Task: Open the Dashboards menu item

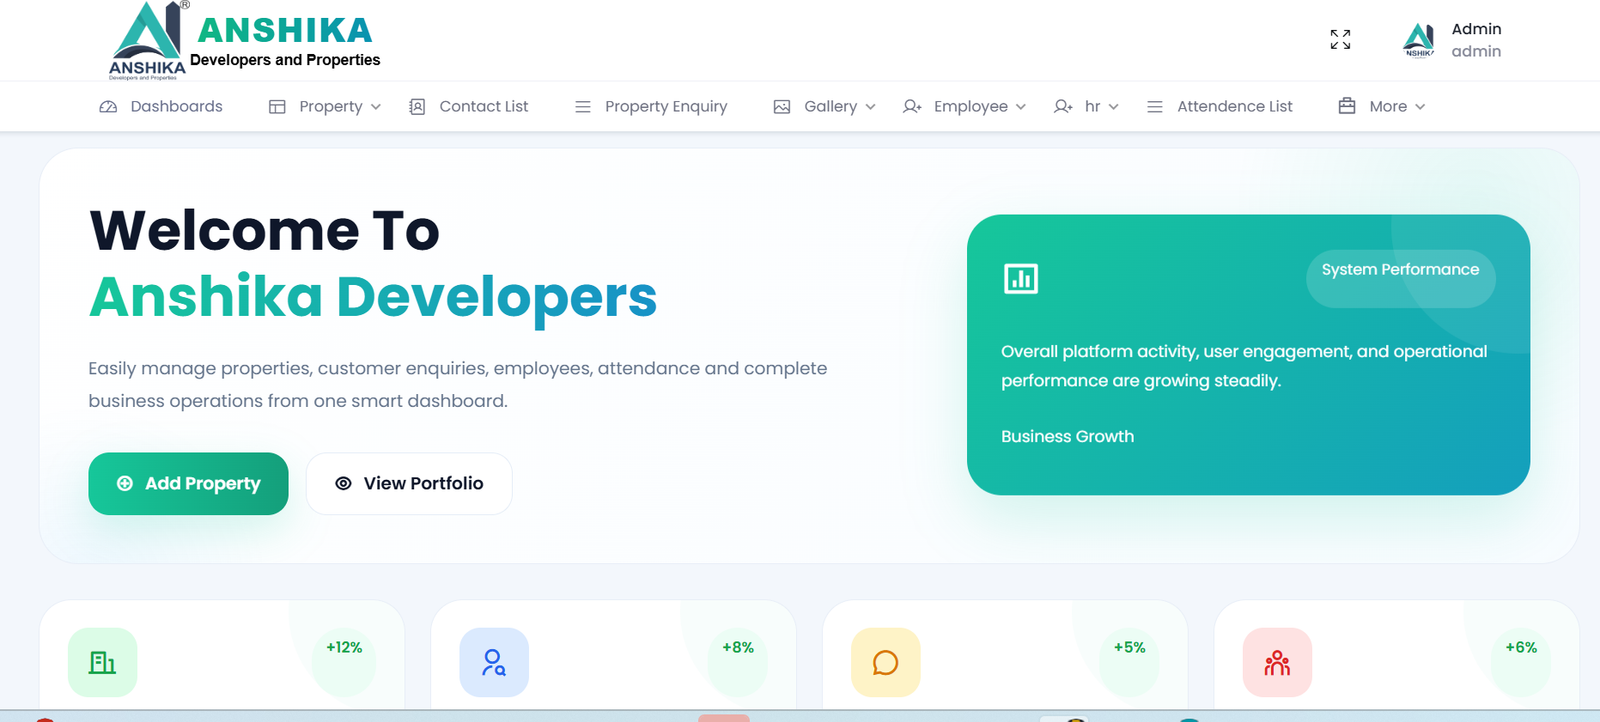Action: (x=161, y=107)
